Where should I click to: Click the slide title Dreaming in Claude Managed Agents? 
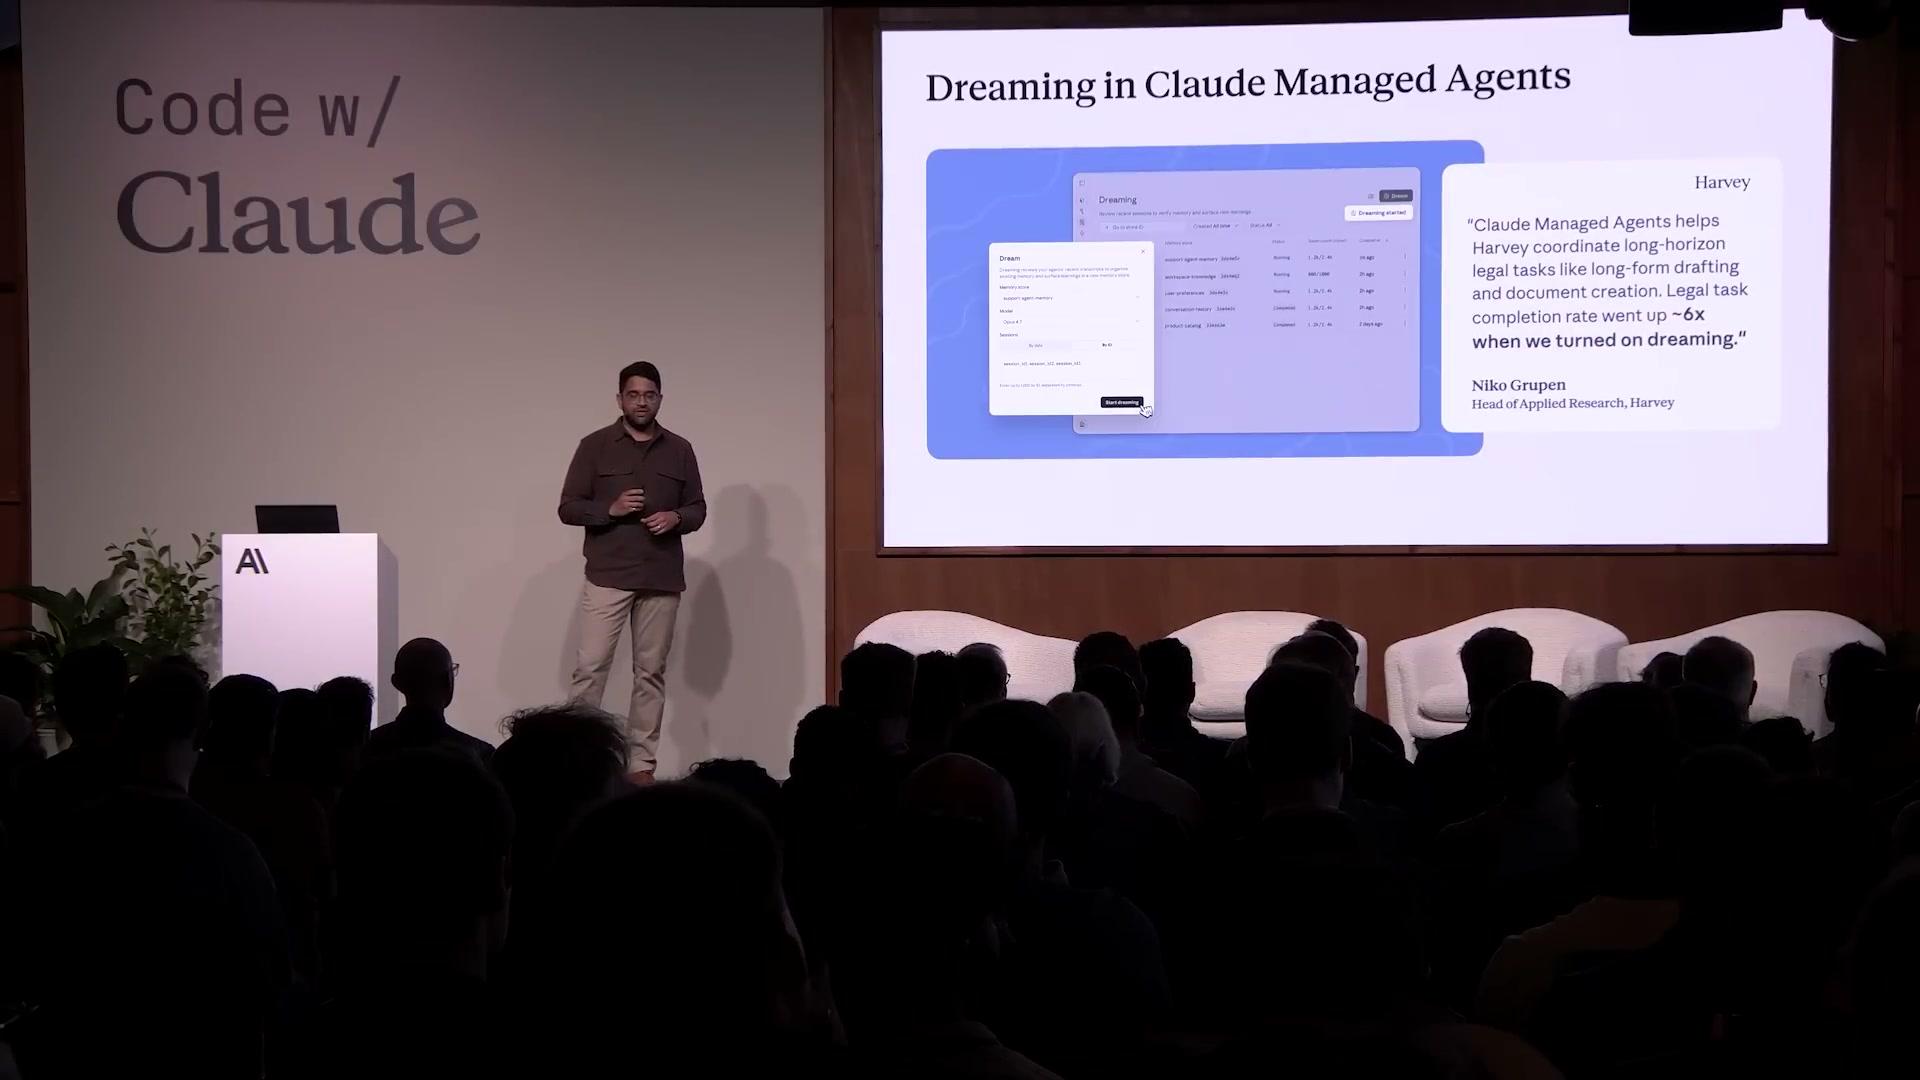(x=1248, y=82)
